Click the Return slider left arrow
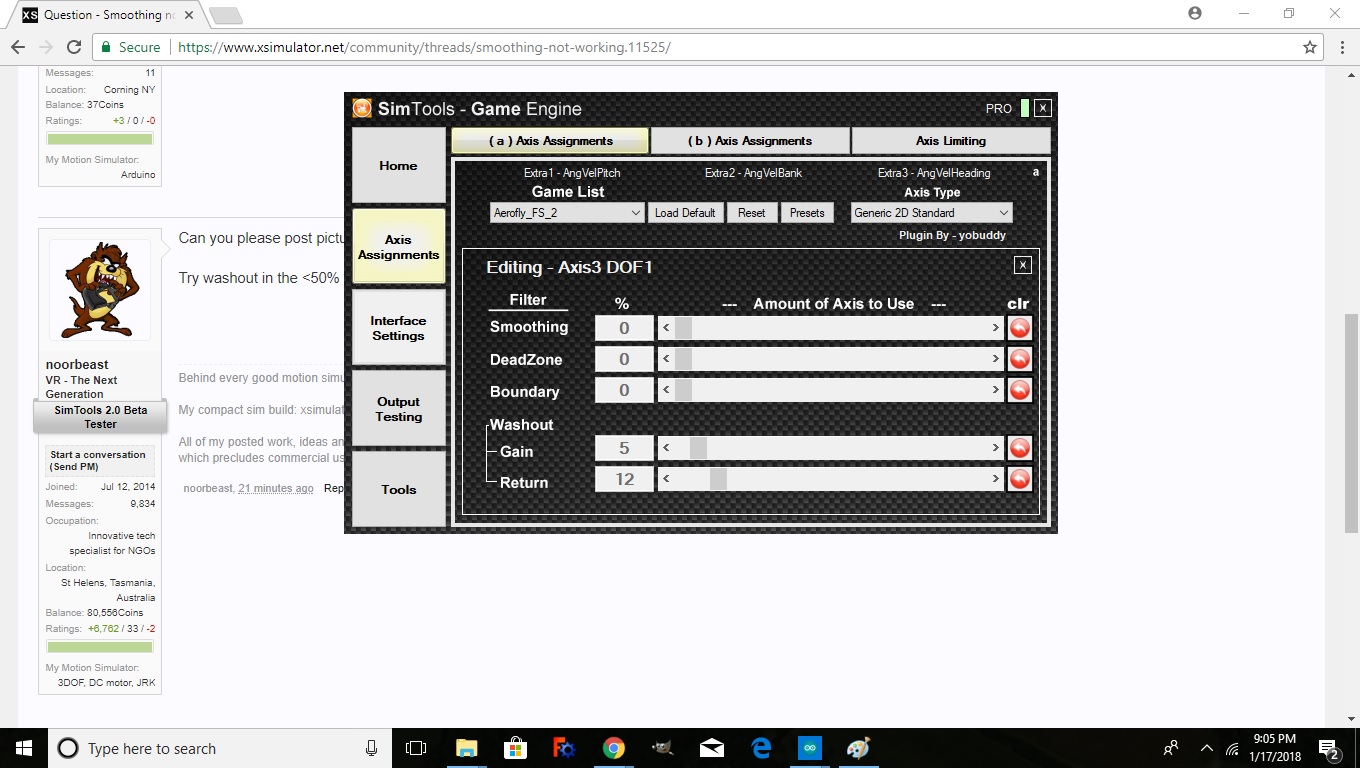Viewport: 1360px width, 768px height. (666, 479)
